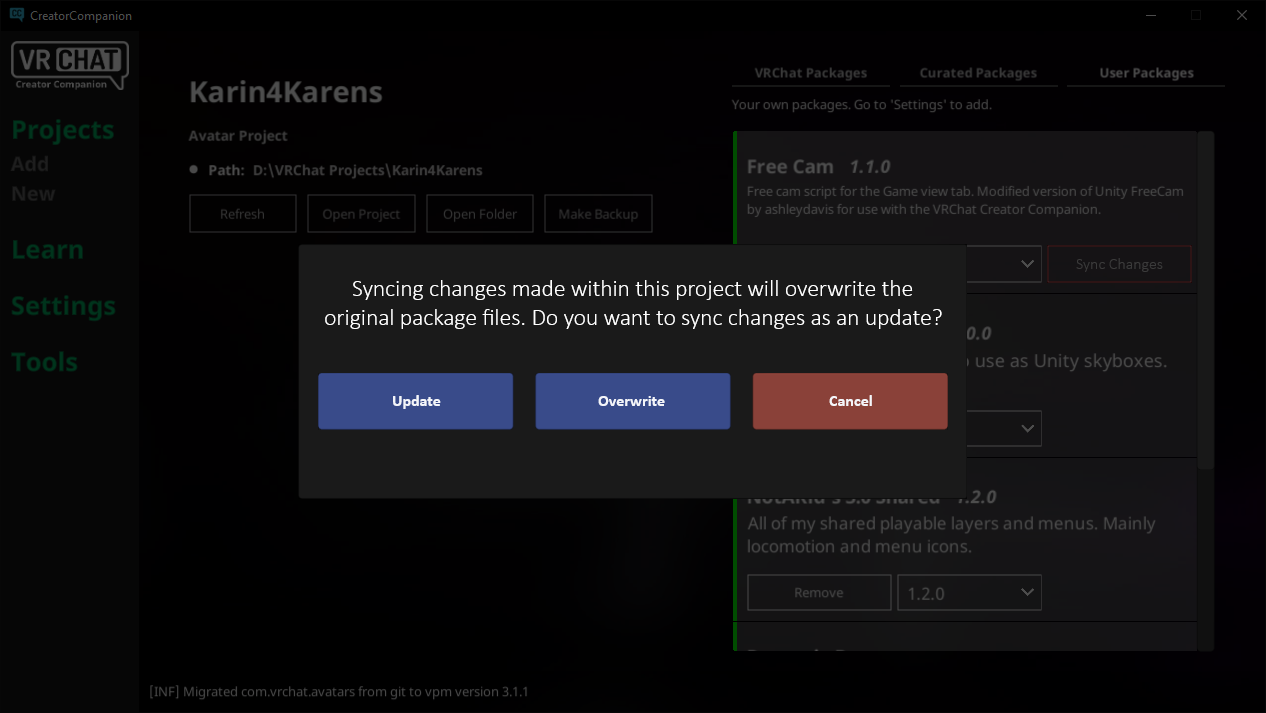Screen dimensions: 1266x713
Task: Click the Open Folder button
Action: pos(480,214)
